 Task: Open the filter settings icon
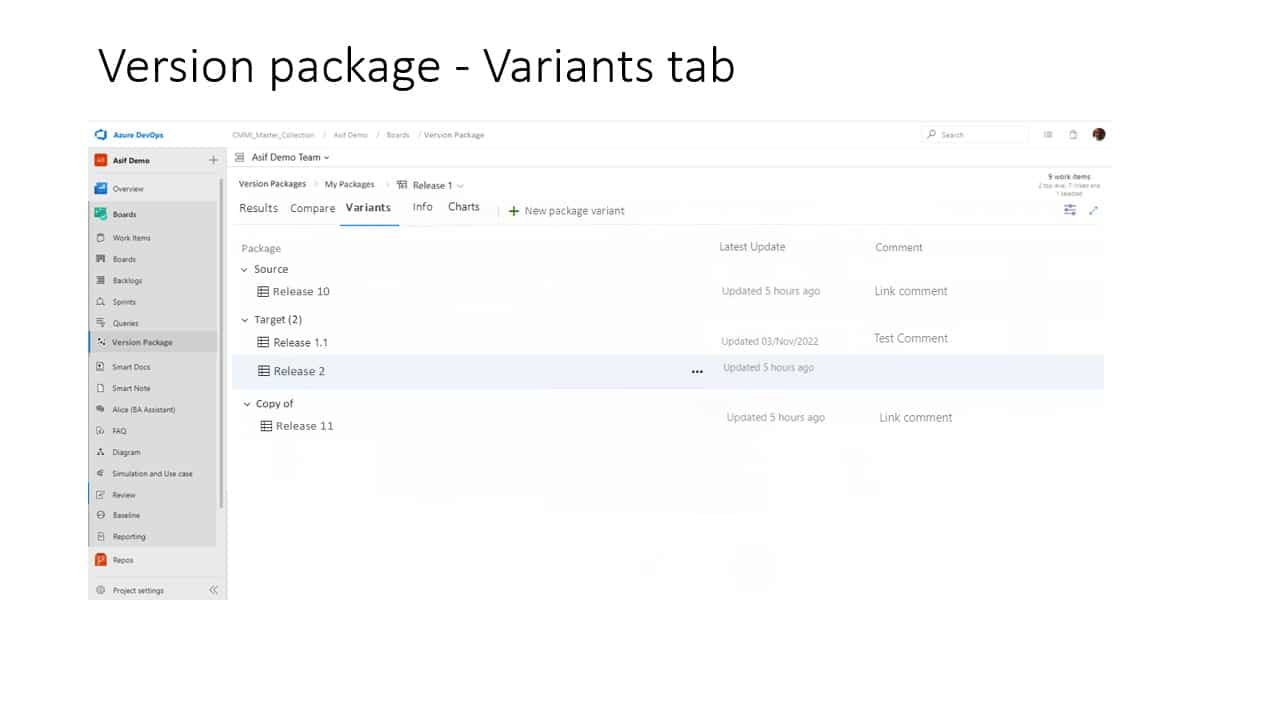(1069, 210)
